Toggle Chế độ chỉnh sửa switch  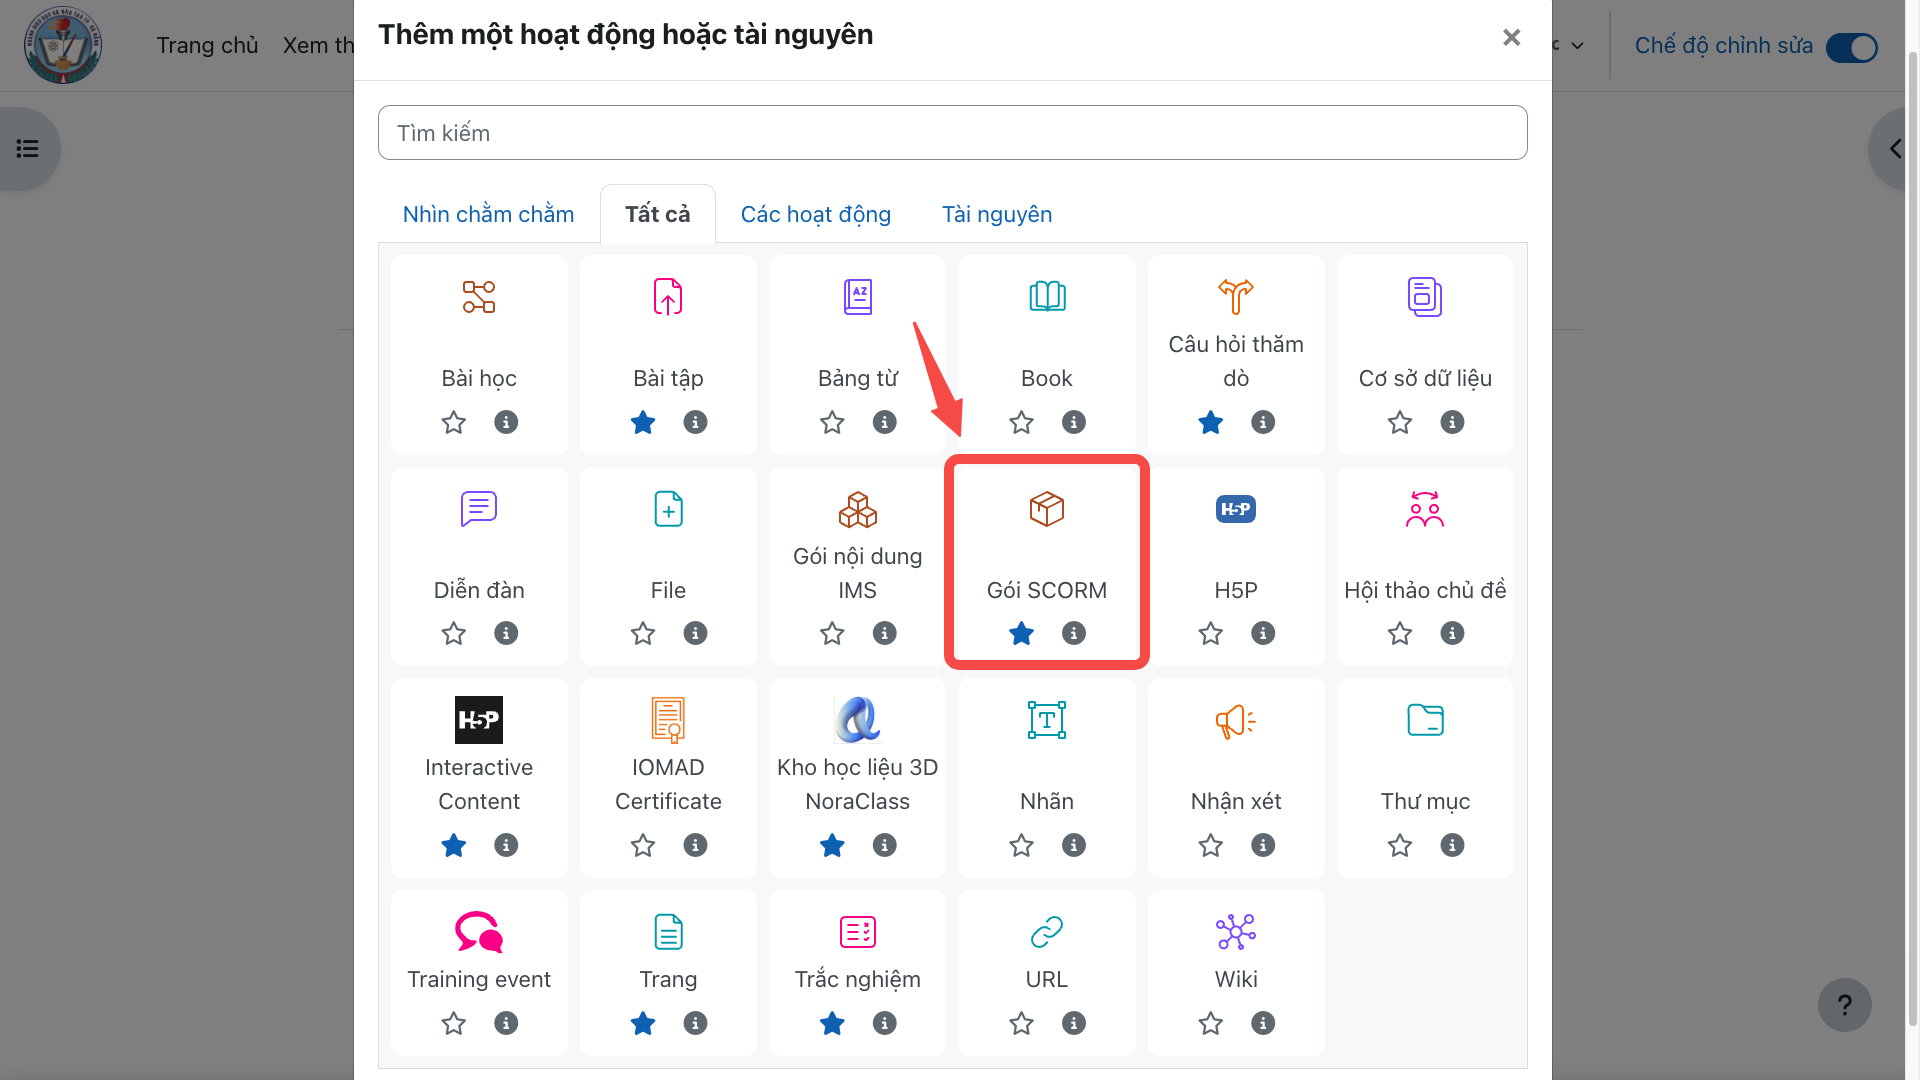[1852, 47]
